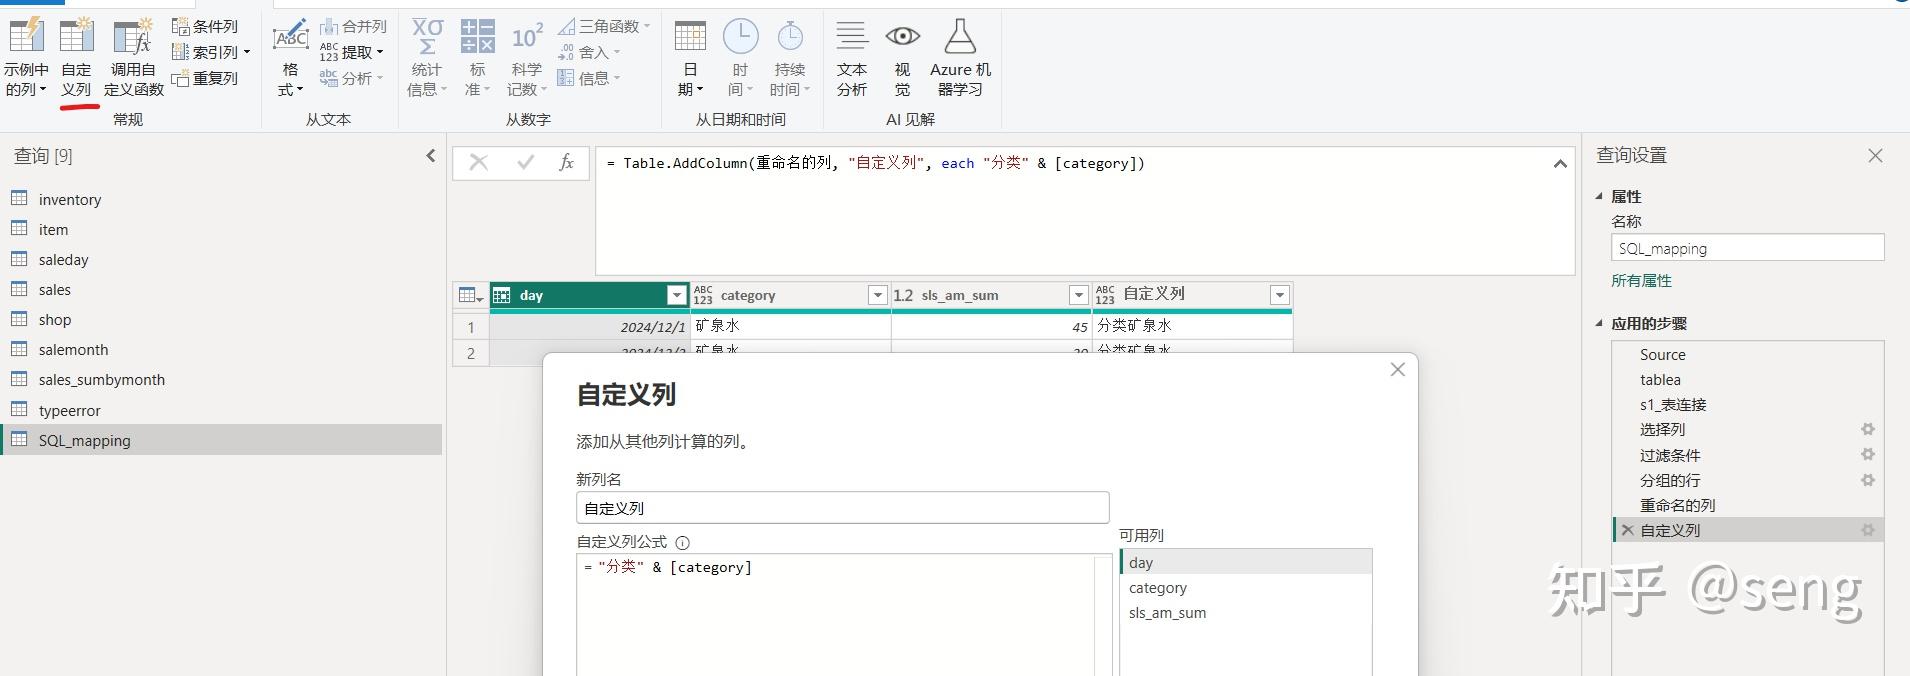Select sls_am_sum in available columns list
Viewport: 1910px width, 676px height.
pos(1246,613)
